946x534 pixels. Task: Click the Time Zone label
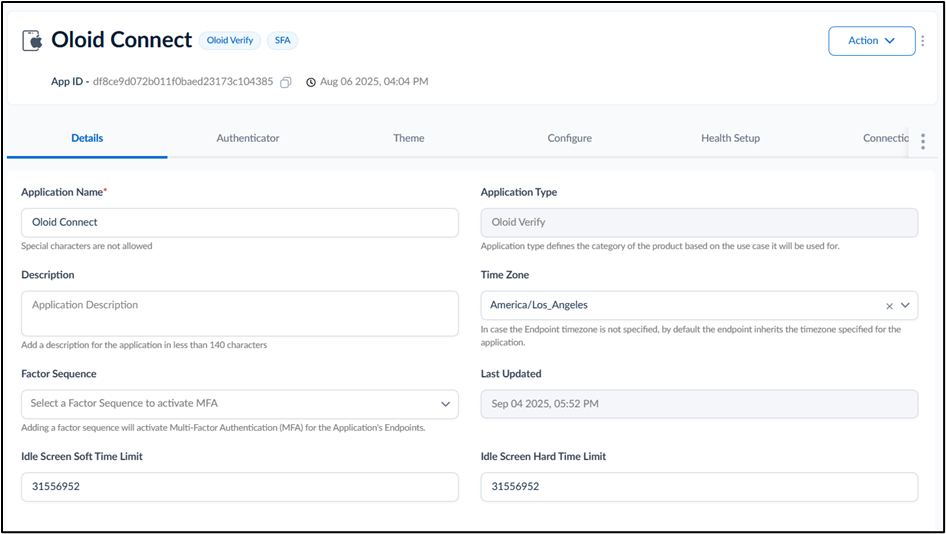click(x=505, y=275)
